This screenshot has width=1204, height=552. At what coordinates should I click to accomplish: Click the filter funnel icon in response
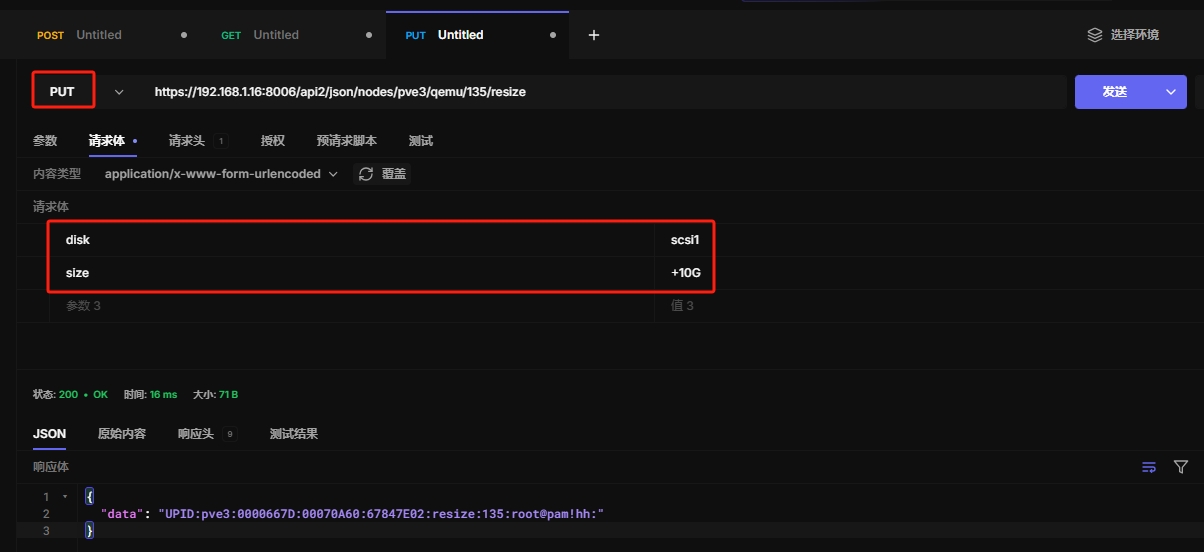pyautogui.click(x=1180, y=467)
